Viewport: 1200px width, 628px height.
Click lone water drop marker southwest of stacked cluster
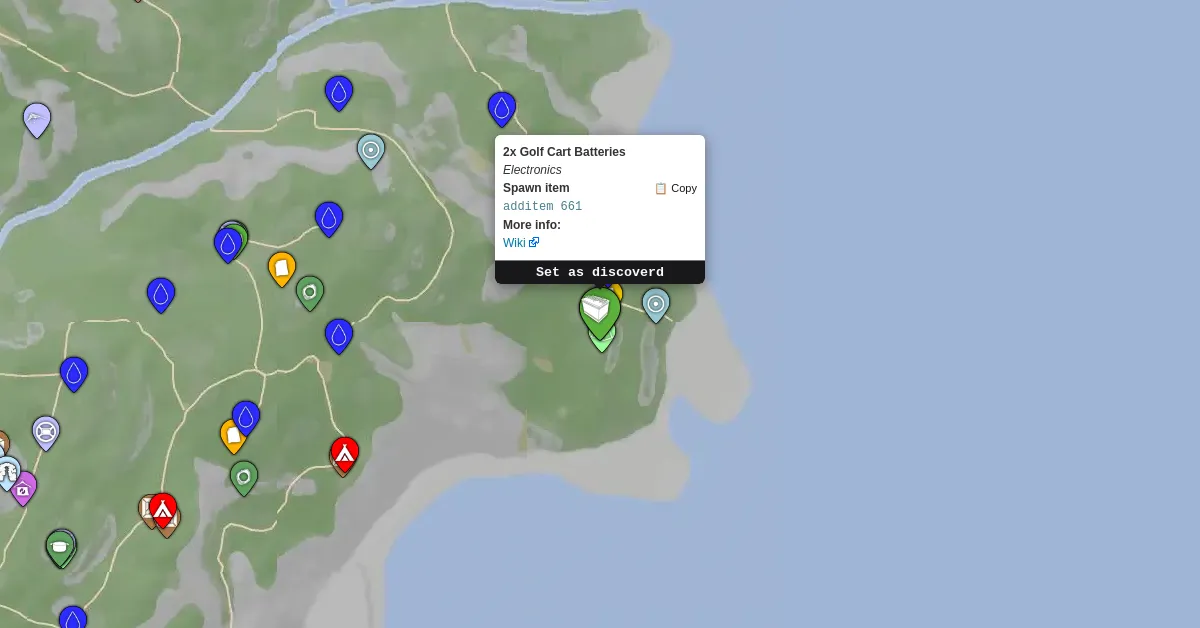161,294
